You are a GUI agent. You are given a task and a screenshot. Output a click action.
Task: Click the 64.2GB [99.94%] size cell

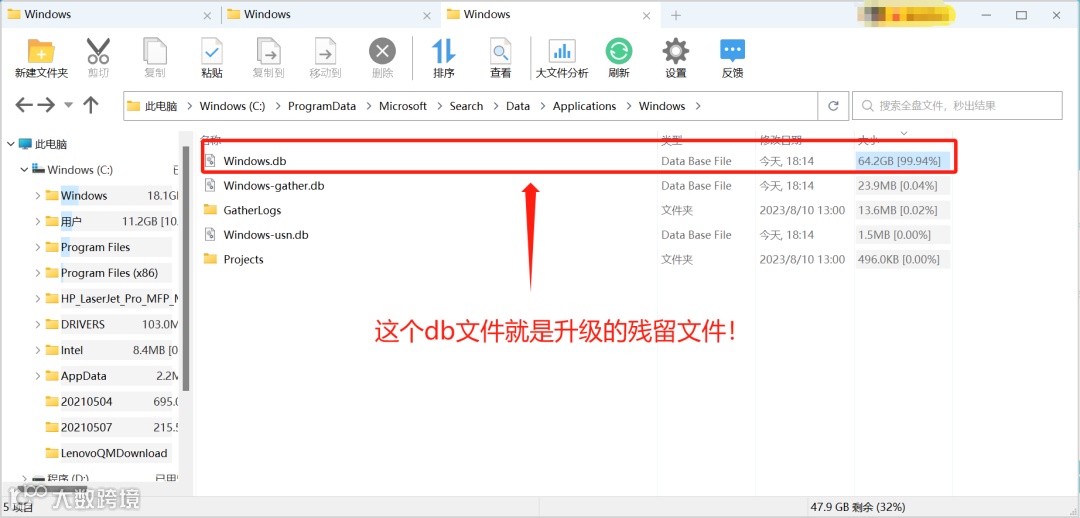(x=903, y=160)
